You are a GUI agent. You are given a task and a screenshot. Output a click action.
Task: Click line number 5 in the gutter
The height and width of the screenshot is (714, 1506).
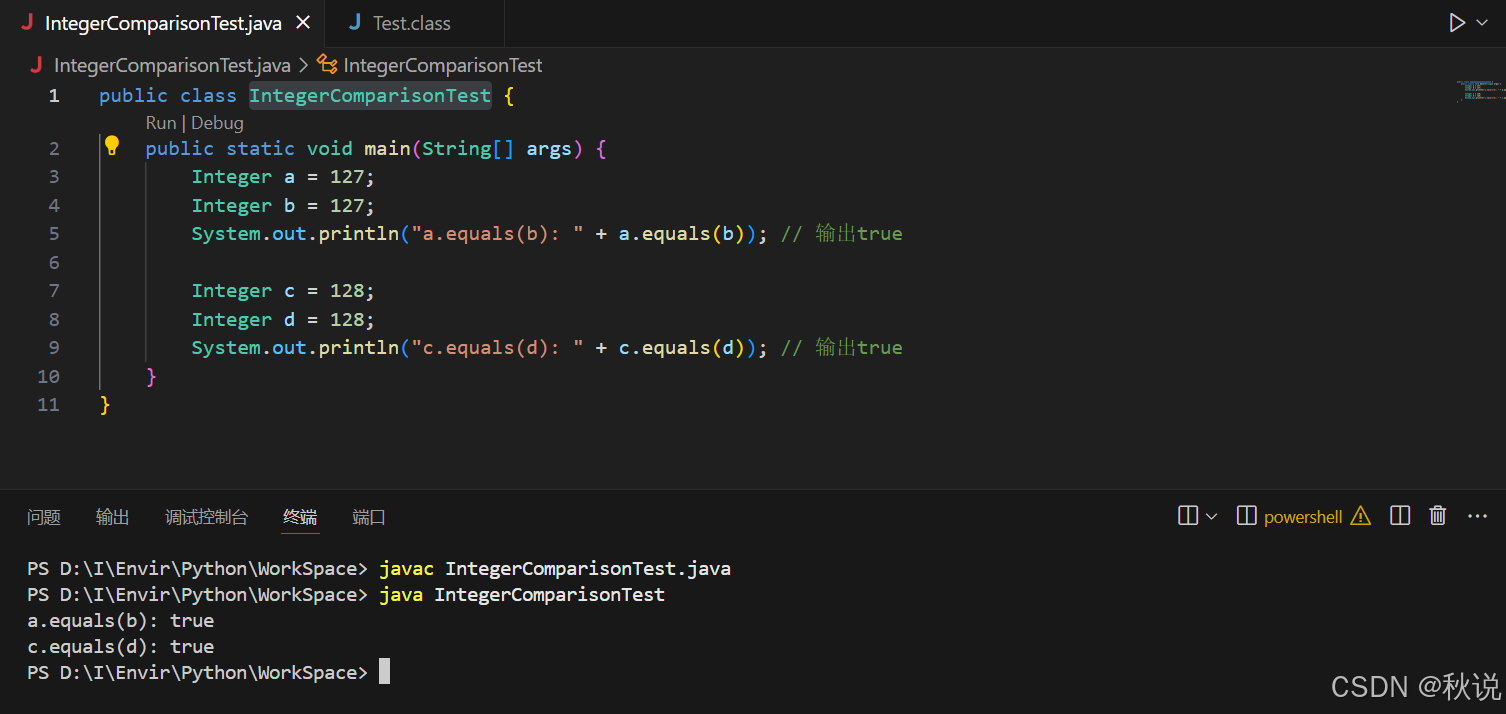coord(54,234)
